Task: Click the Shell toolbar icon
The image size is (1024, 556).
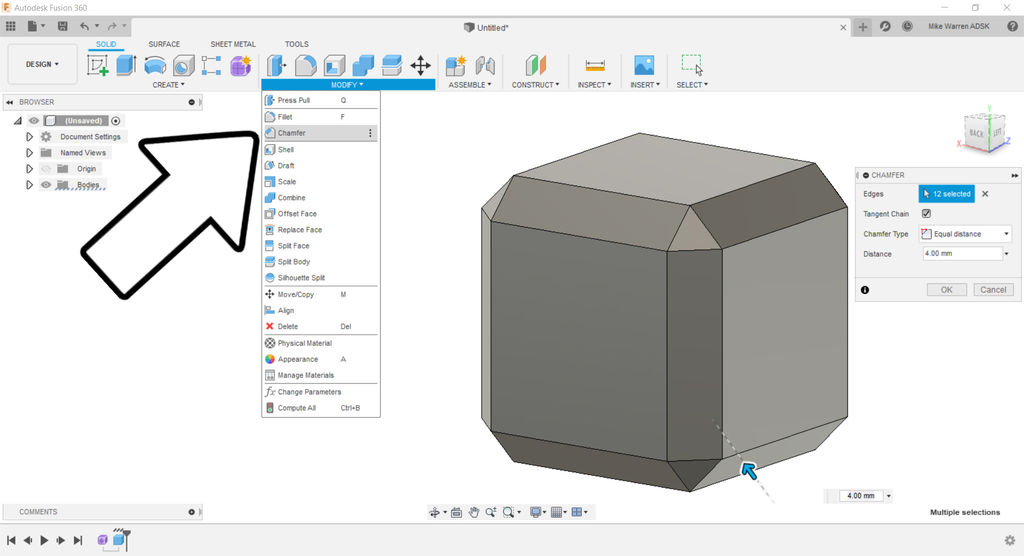Action: coord(334,65)
